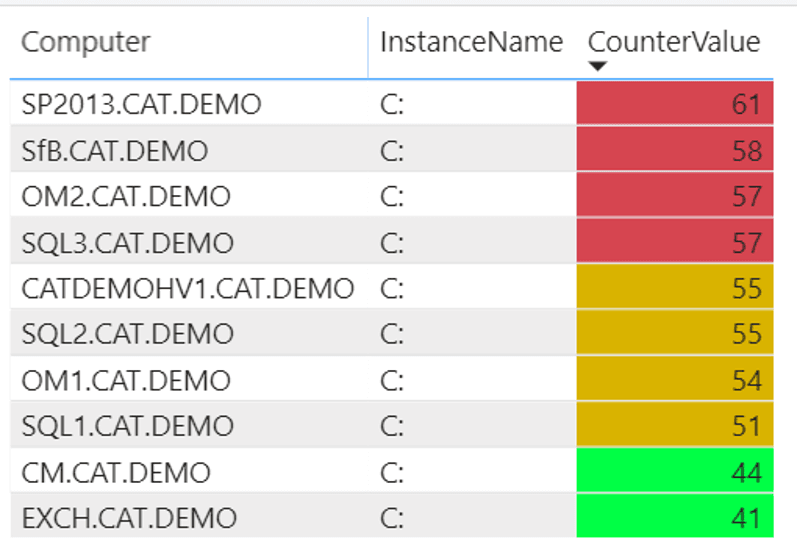Viewport: 797px width, 553px height.
Task: Sort by the Computer column header
Action: pyautogui.click(x=86, y=42)
